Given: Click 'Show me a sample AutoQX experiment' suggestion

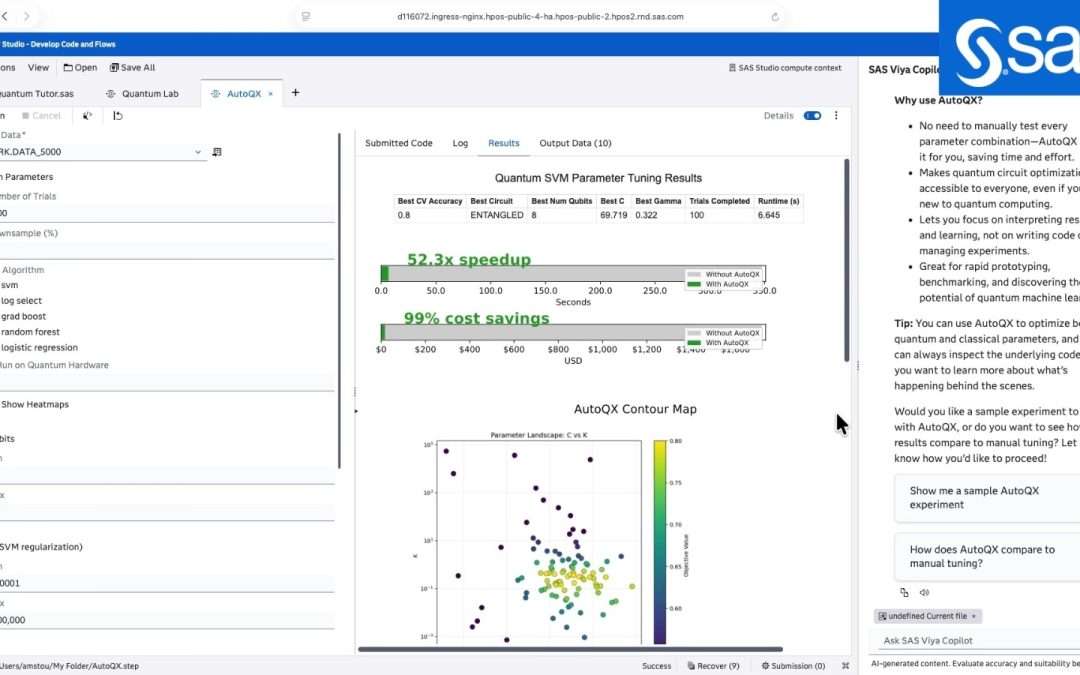Looking at the screenshot, I should click(987, 497).
